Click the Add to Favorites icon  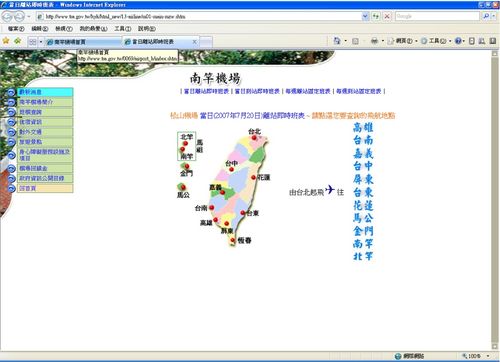click(x=17, y=41)
